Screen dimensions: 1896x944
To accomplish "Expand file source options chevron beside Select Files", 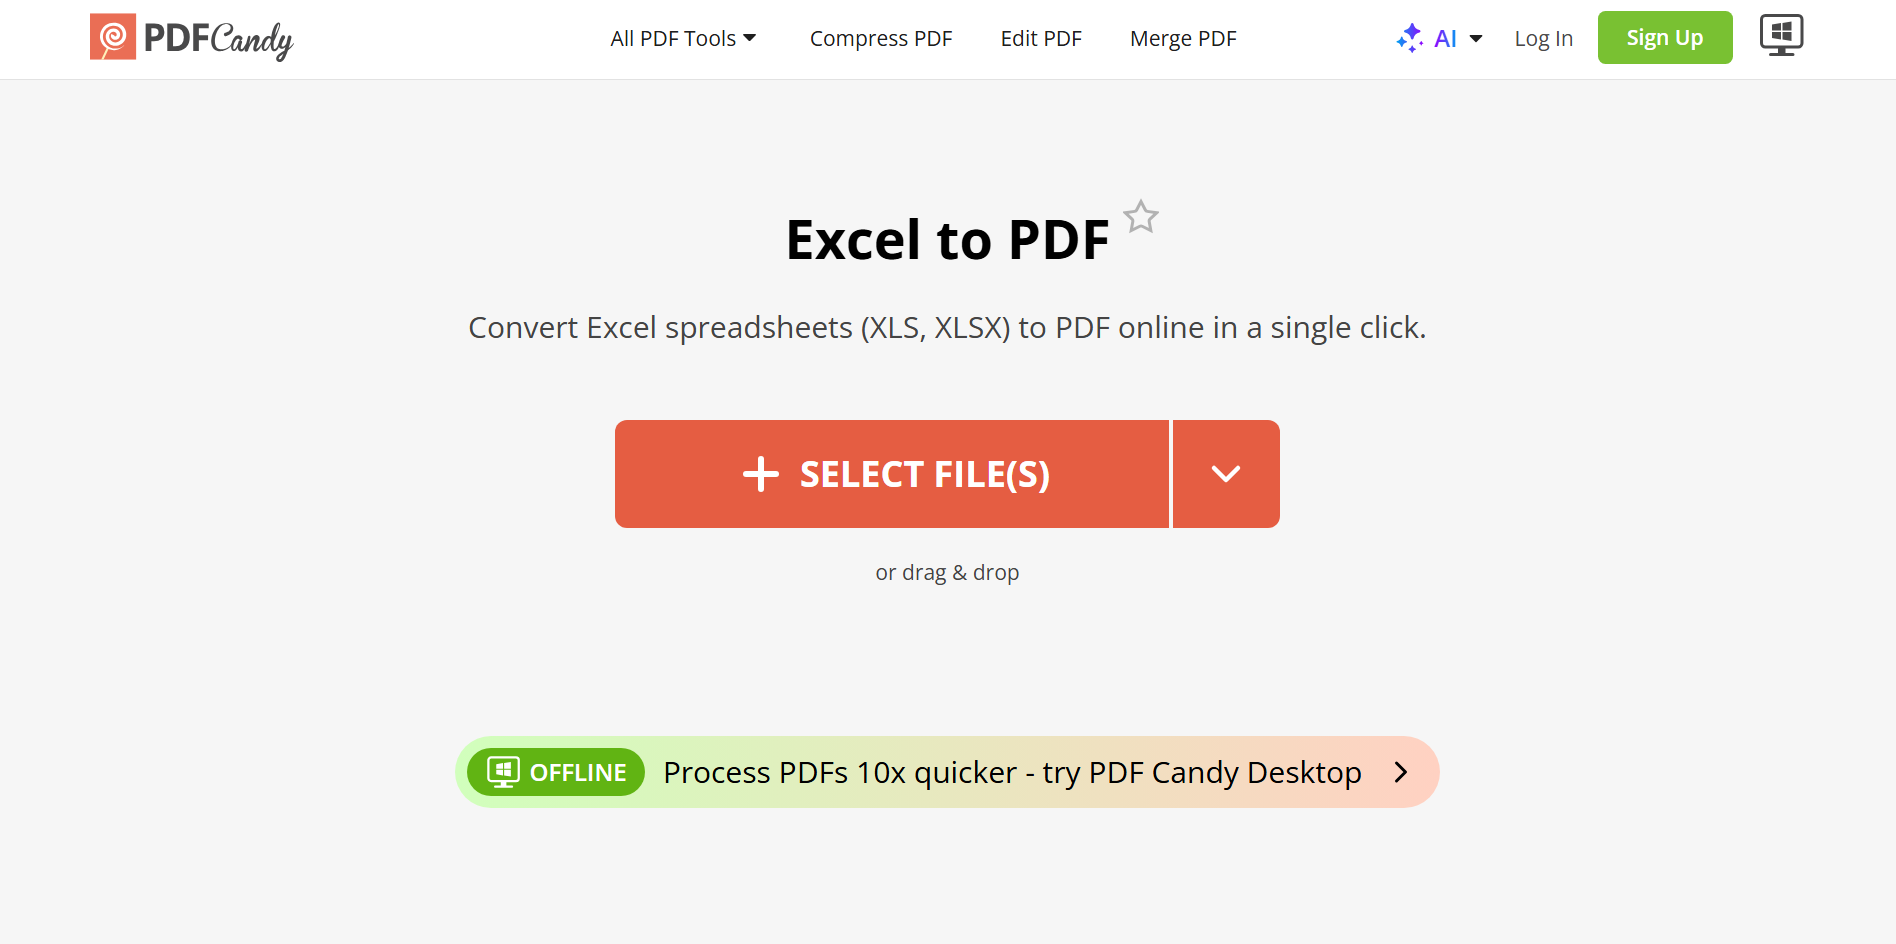I will coord(1226,474).
